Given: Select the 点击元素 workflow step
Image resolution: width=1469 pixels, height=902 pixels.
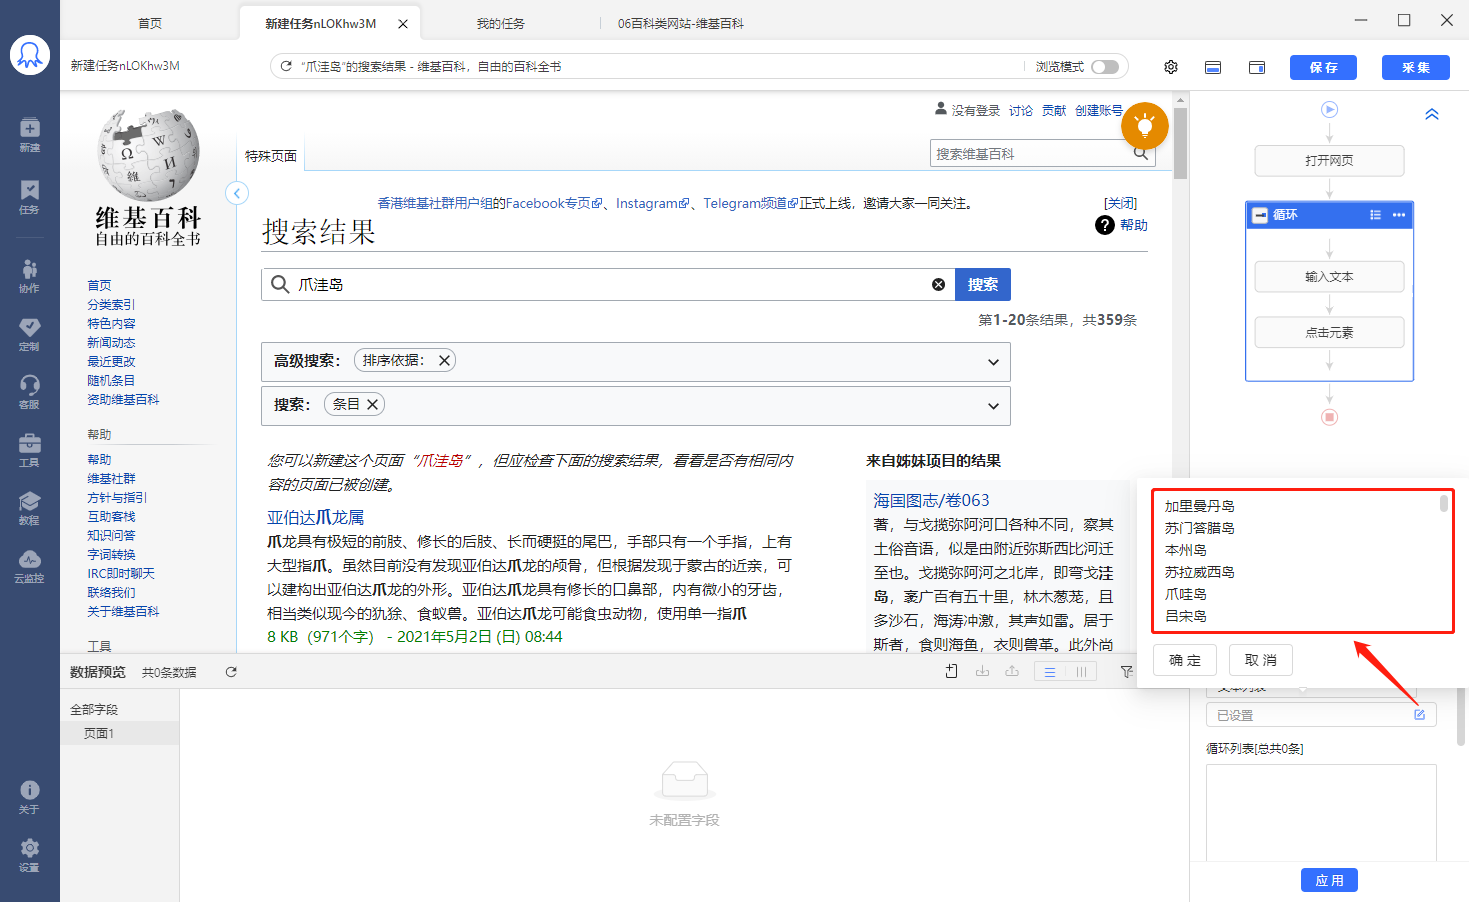Looking at the screenshot, I should pyautogui.click(x=1329, y=333).
